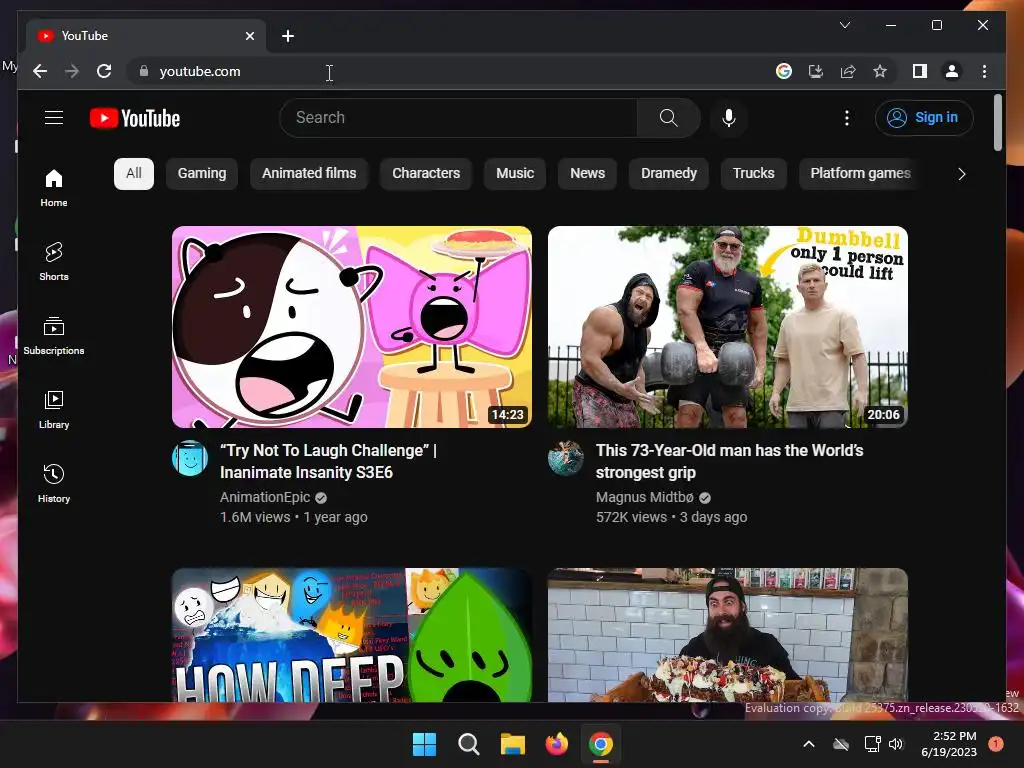Select the Trucks chip
Viewport: 1024px width, 768px height.
(x=754, y=173)
